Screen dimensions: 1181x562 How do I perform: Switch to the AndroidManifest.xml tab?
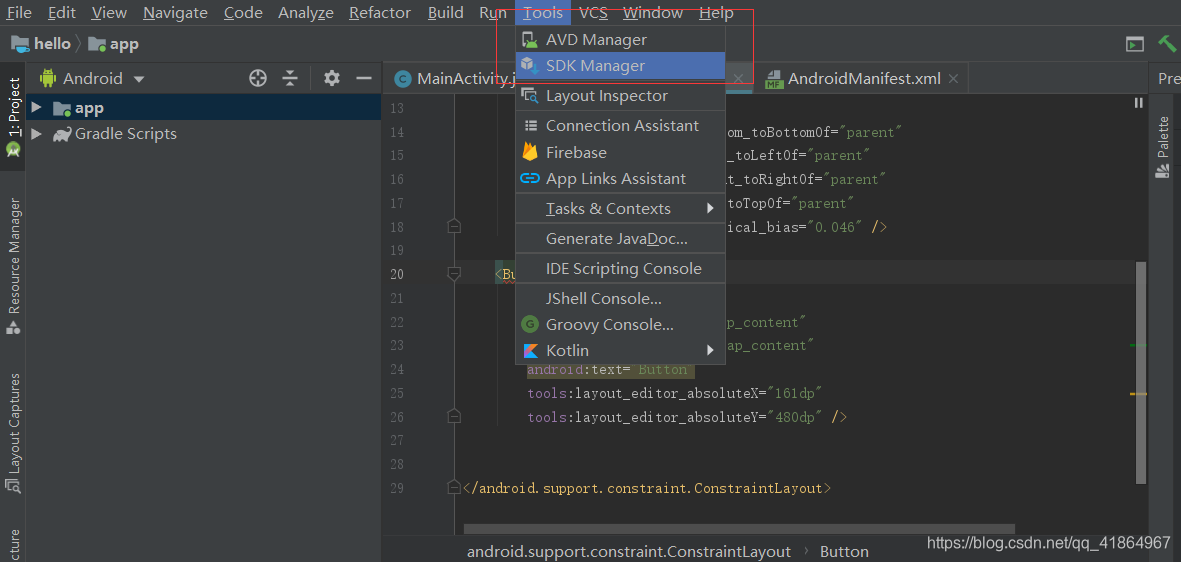point(854,78)
